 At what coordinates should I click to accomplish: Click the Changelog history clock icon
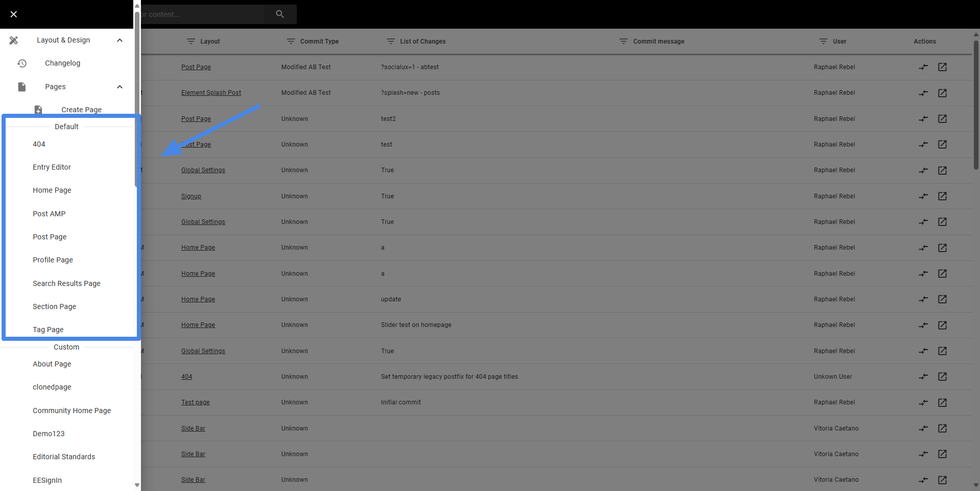click(x=22, y=63)
